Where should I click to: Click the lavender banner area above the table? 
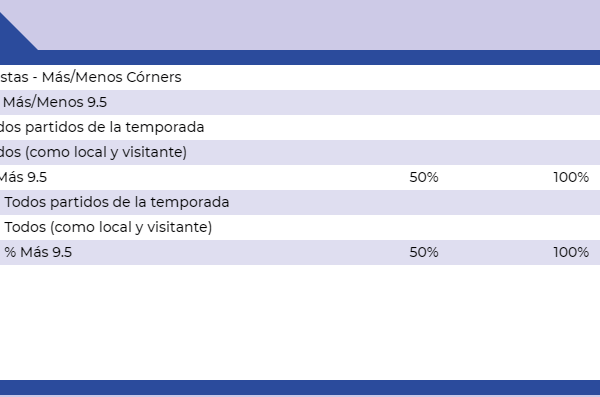(x=318, y=25)
